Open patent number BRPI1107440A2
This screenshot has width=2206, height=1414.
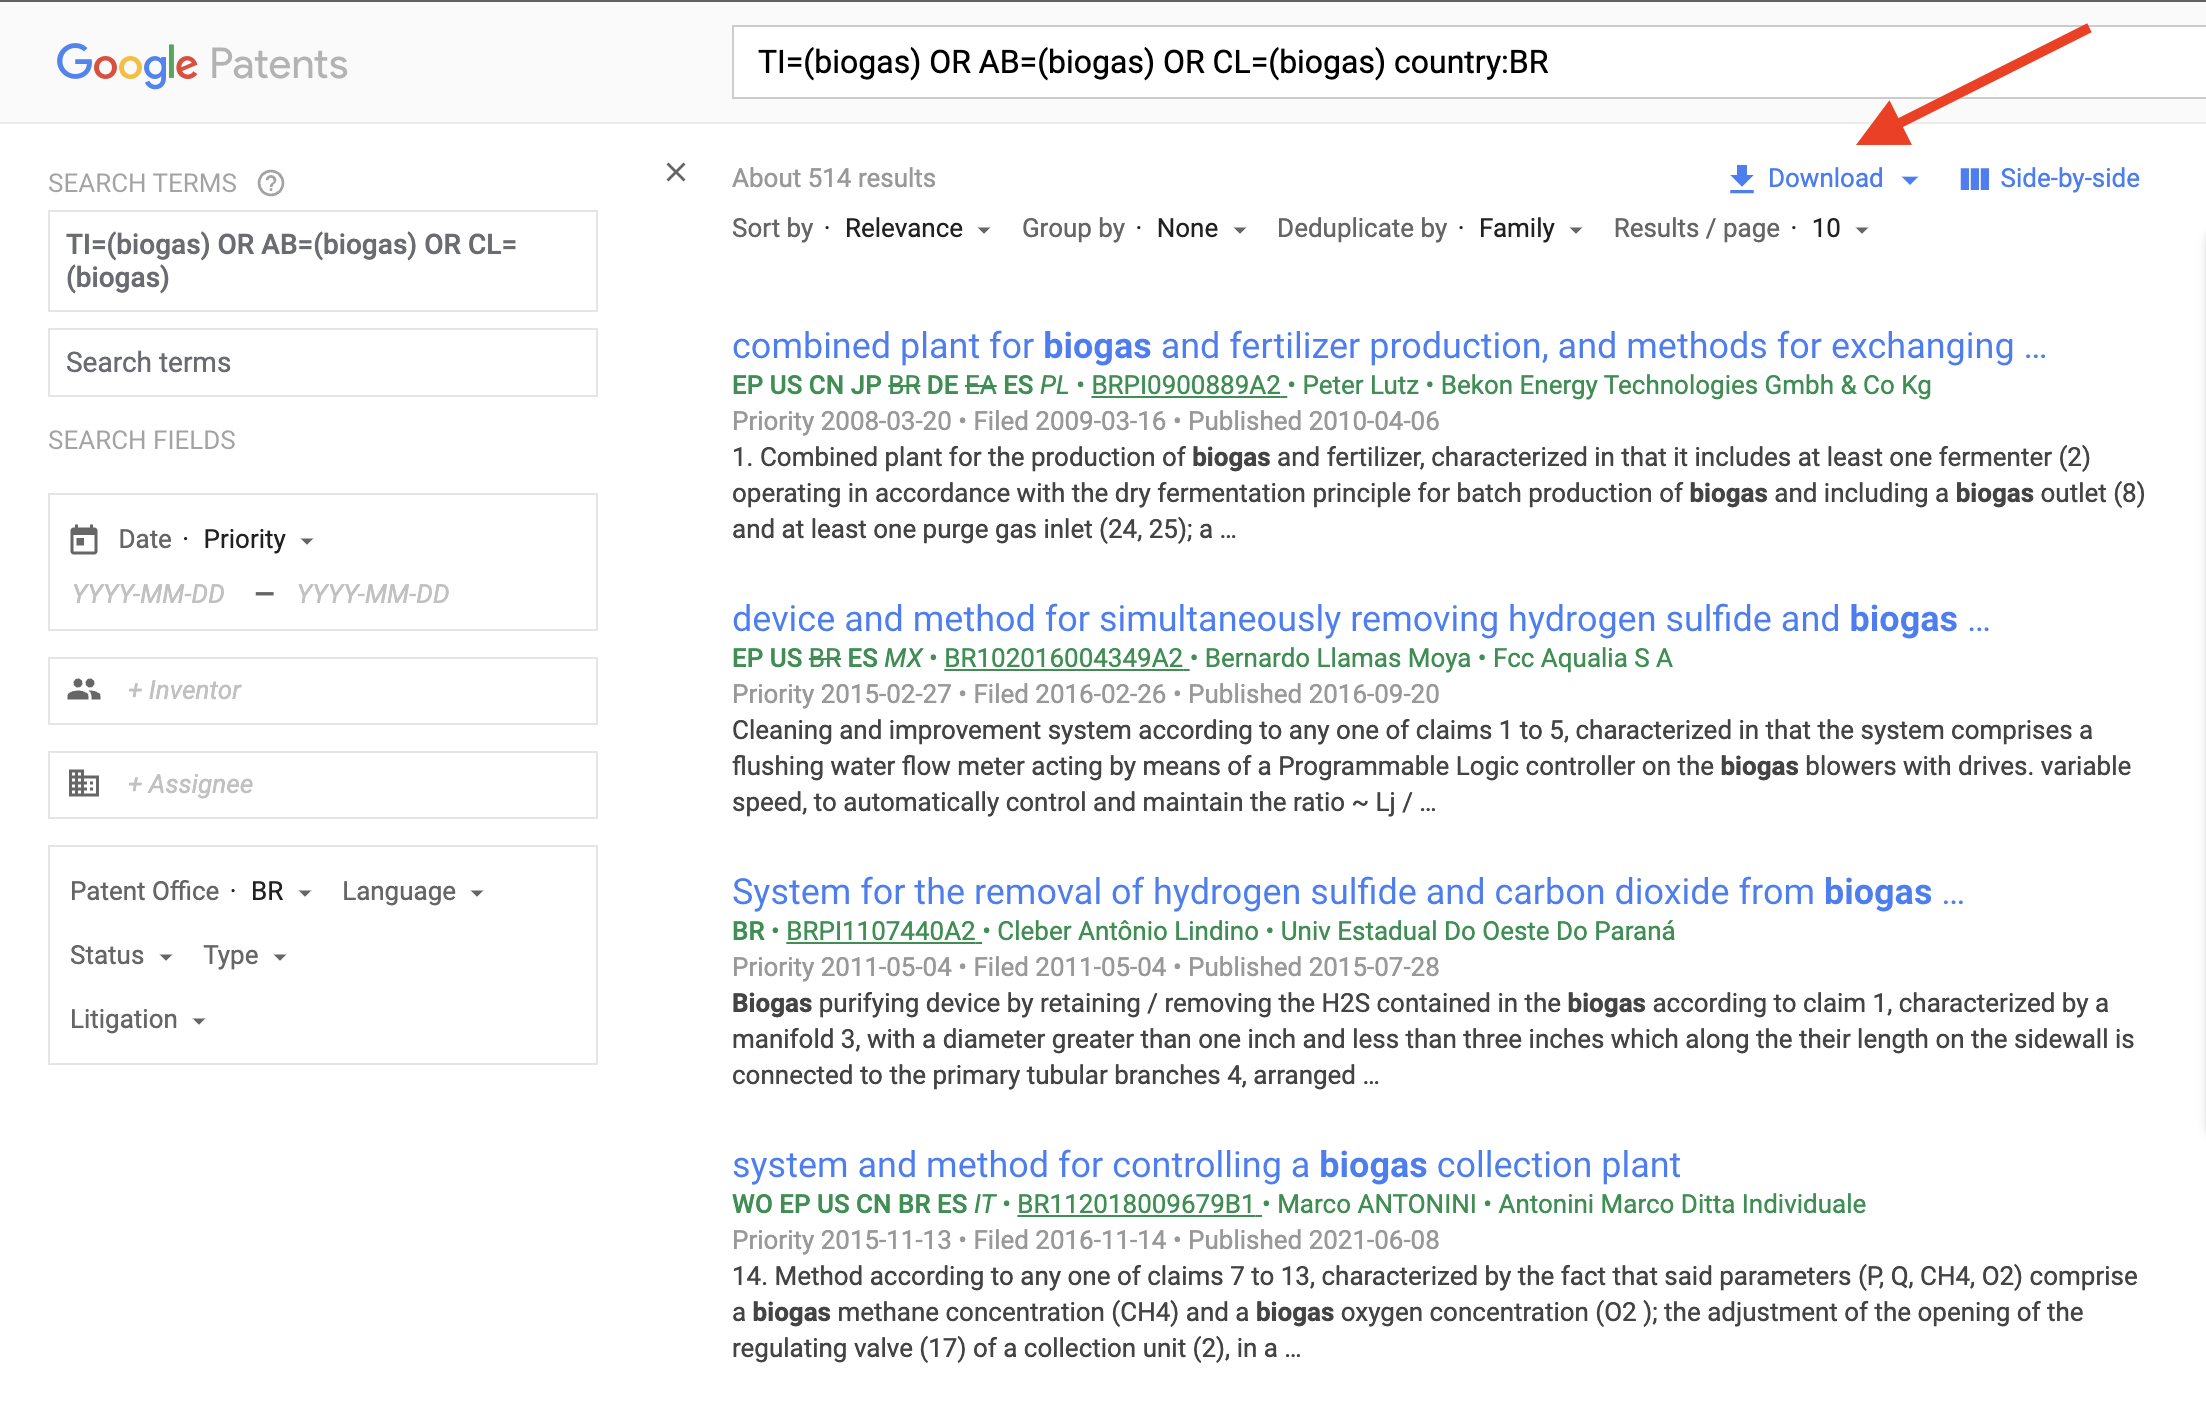881,932
